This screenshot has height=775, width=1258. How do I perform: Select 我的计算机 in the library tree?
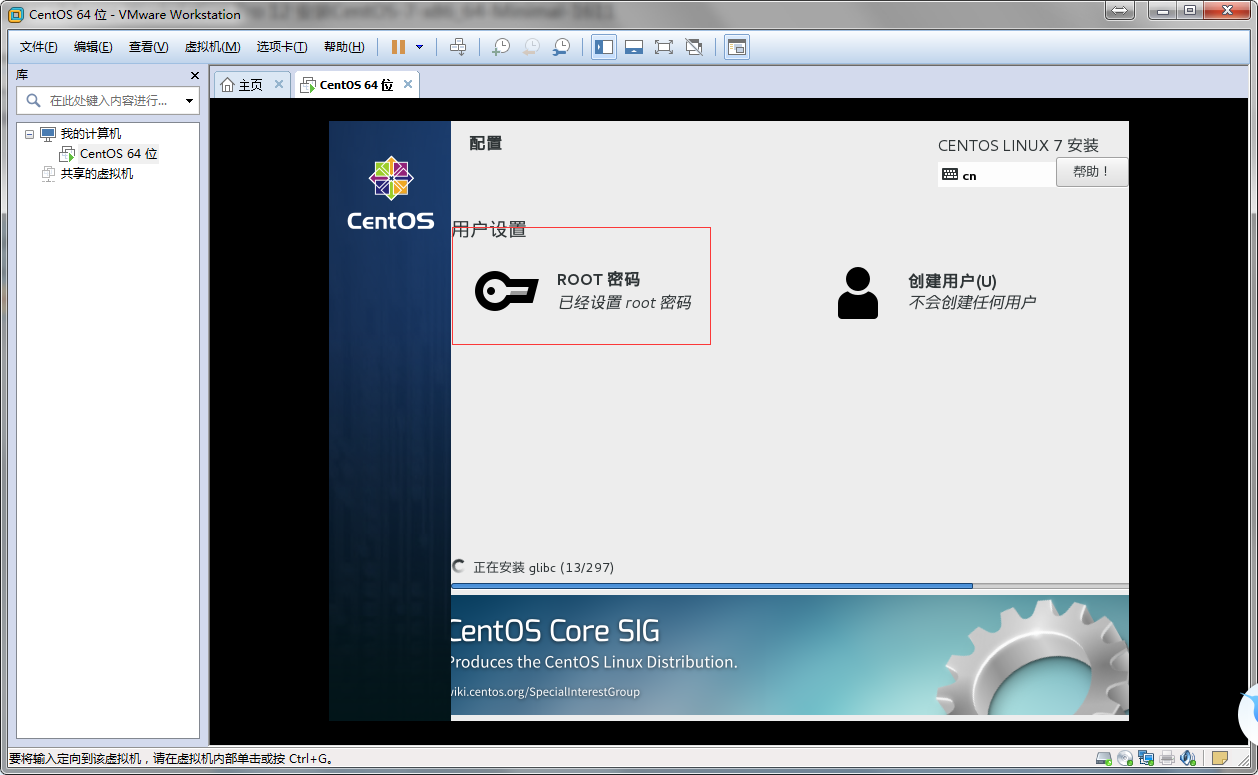90,134
